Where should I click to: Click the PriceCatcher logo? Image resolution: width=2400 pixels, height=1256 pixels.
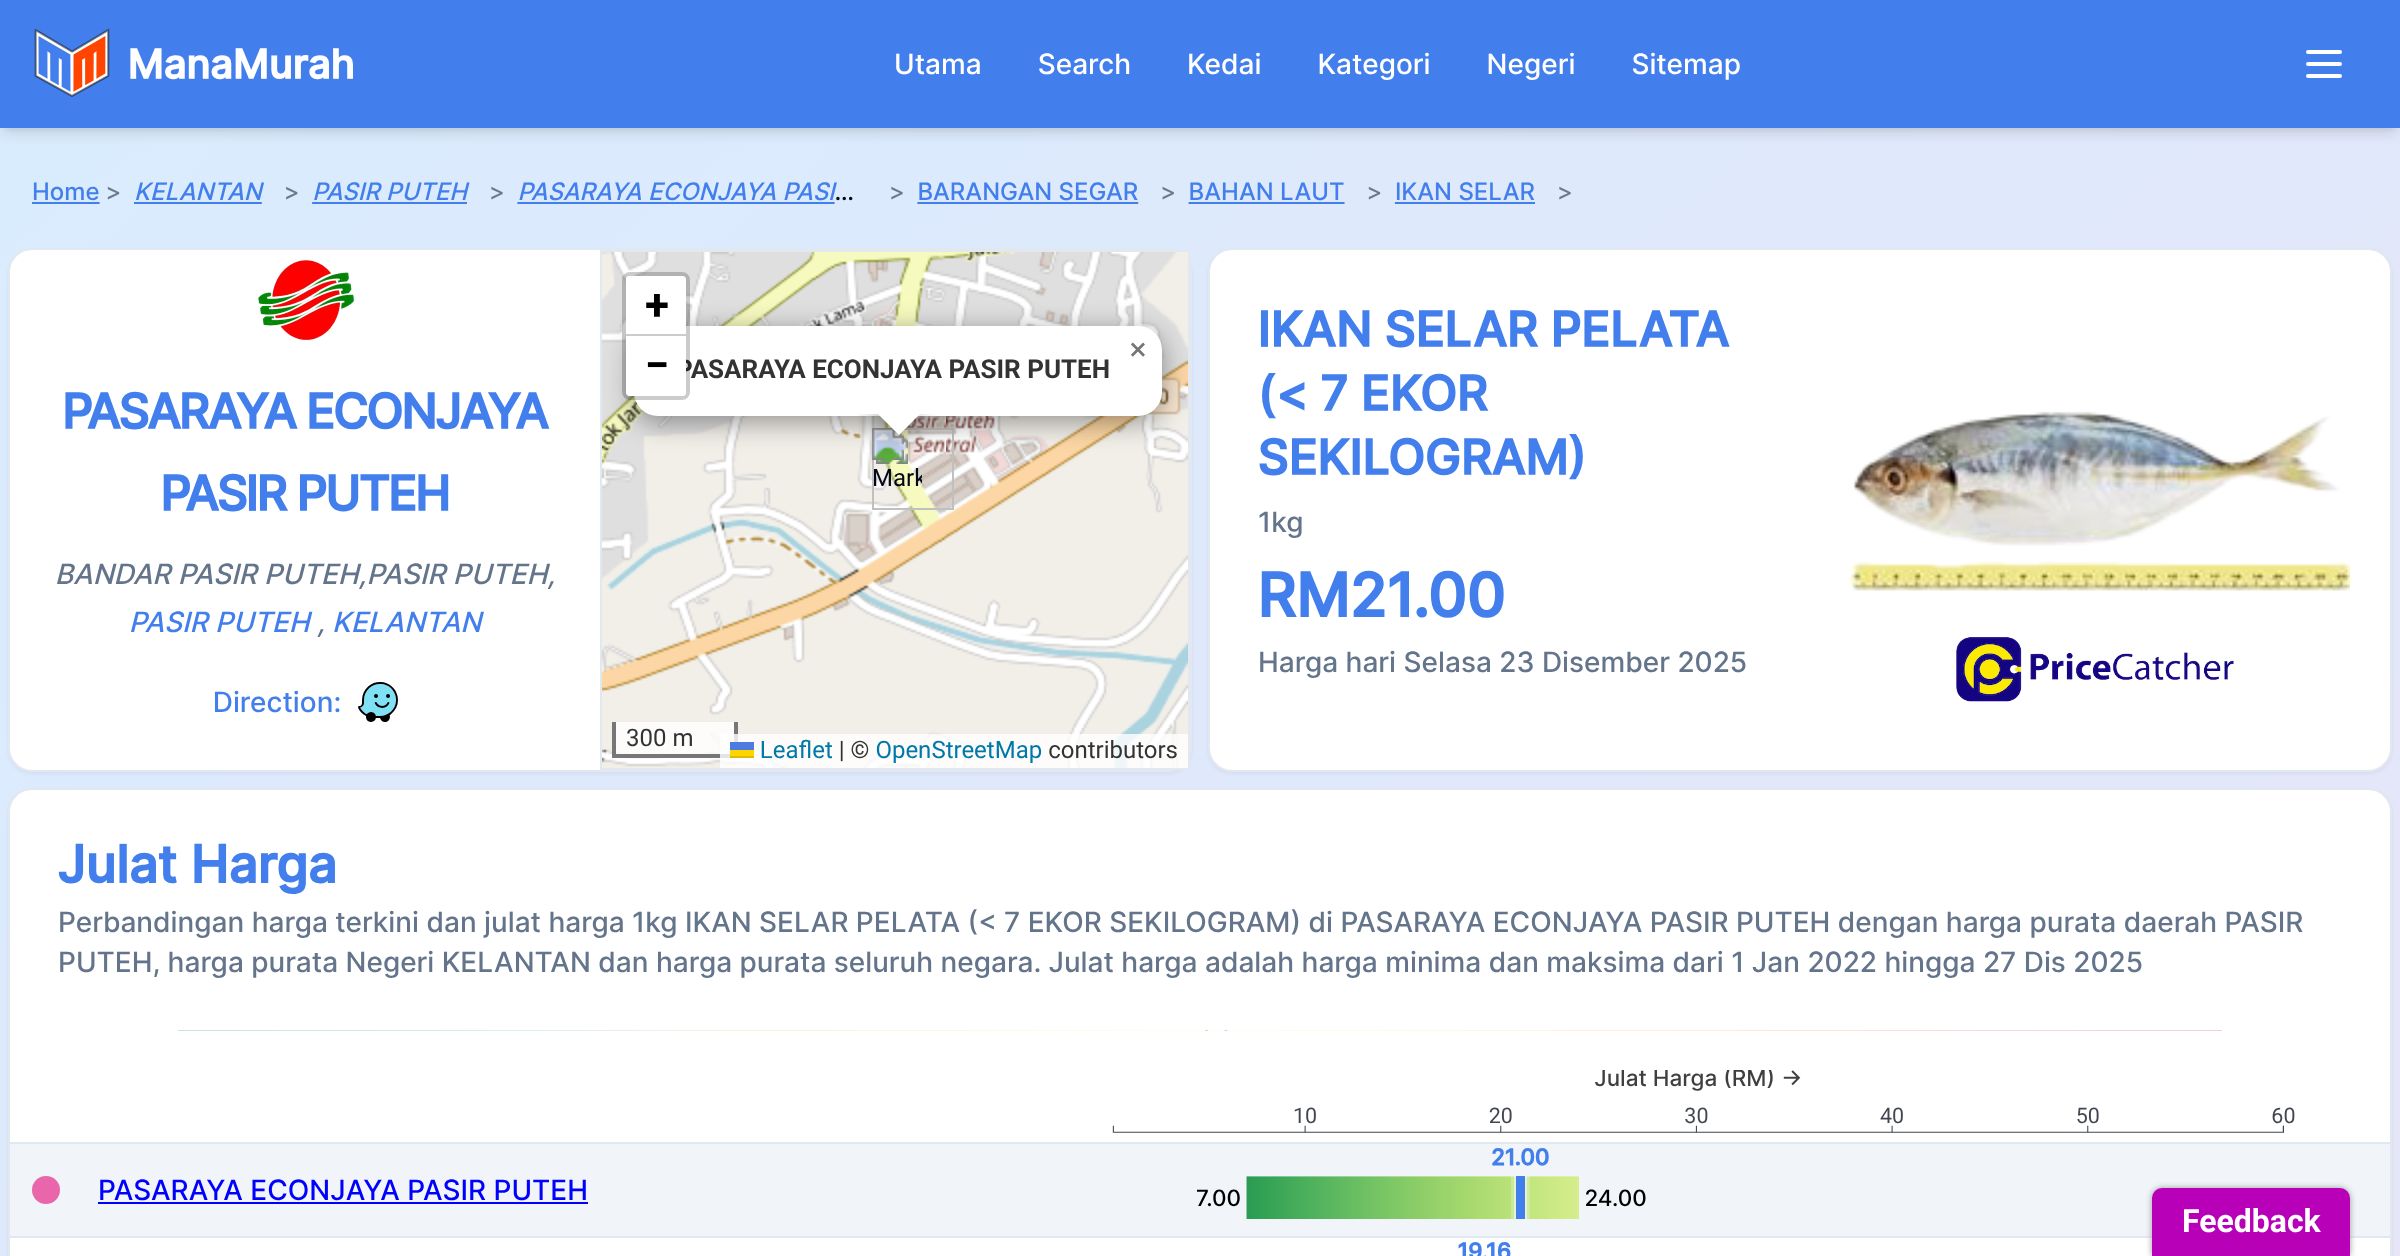[x=2094, y=668]
